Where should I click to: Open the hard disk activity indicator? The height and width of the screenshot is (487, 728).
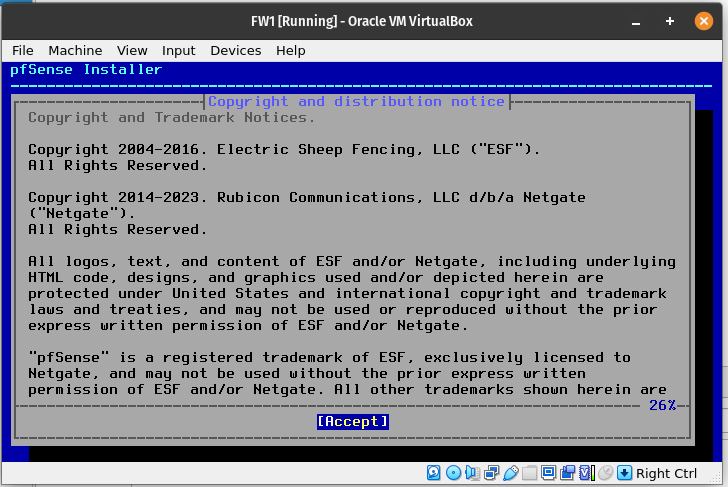point(434,473)
